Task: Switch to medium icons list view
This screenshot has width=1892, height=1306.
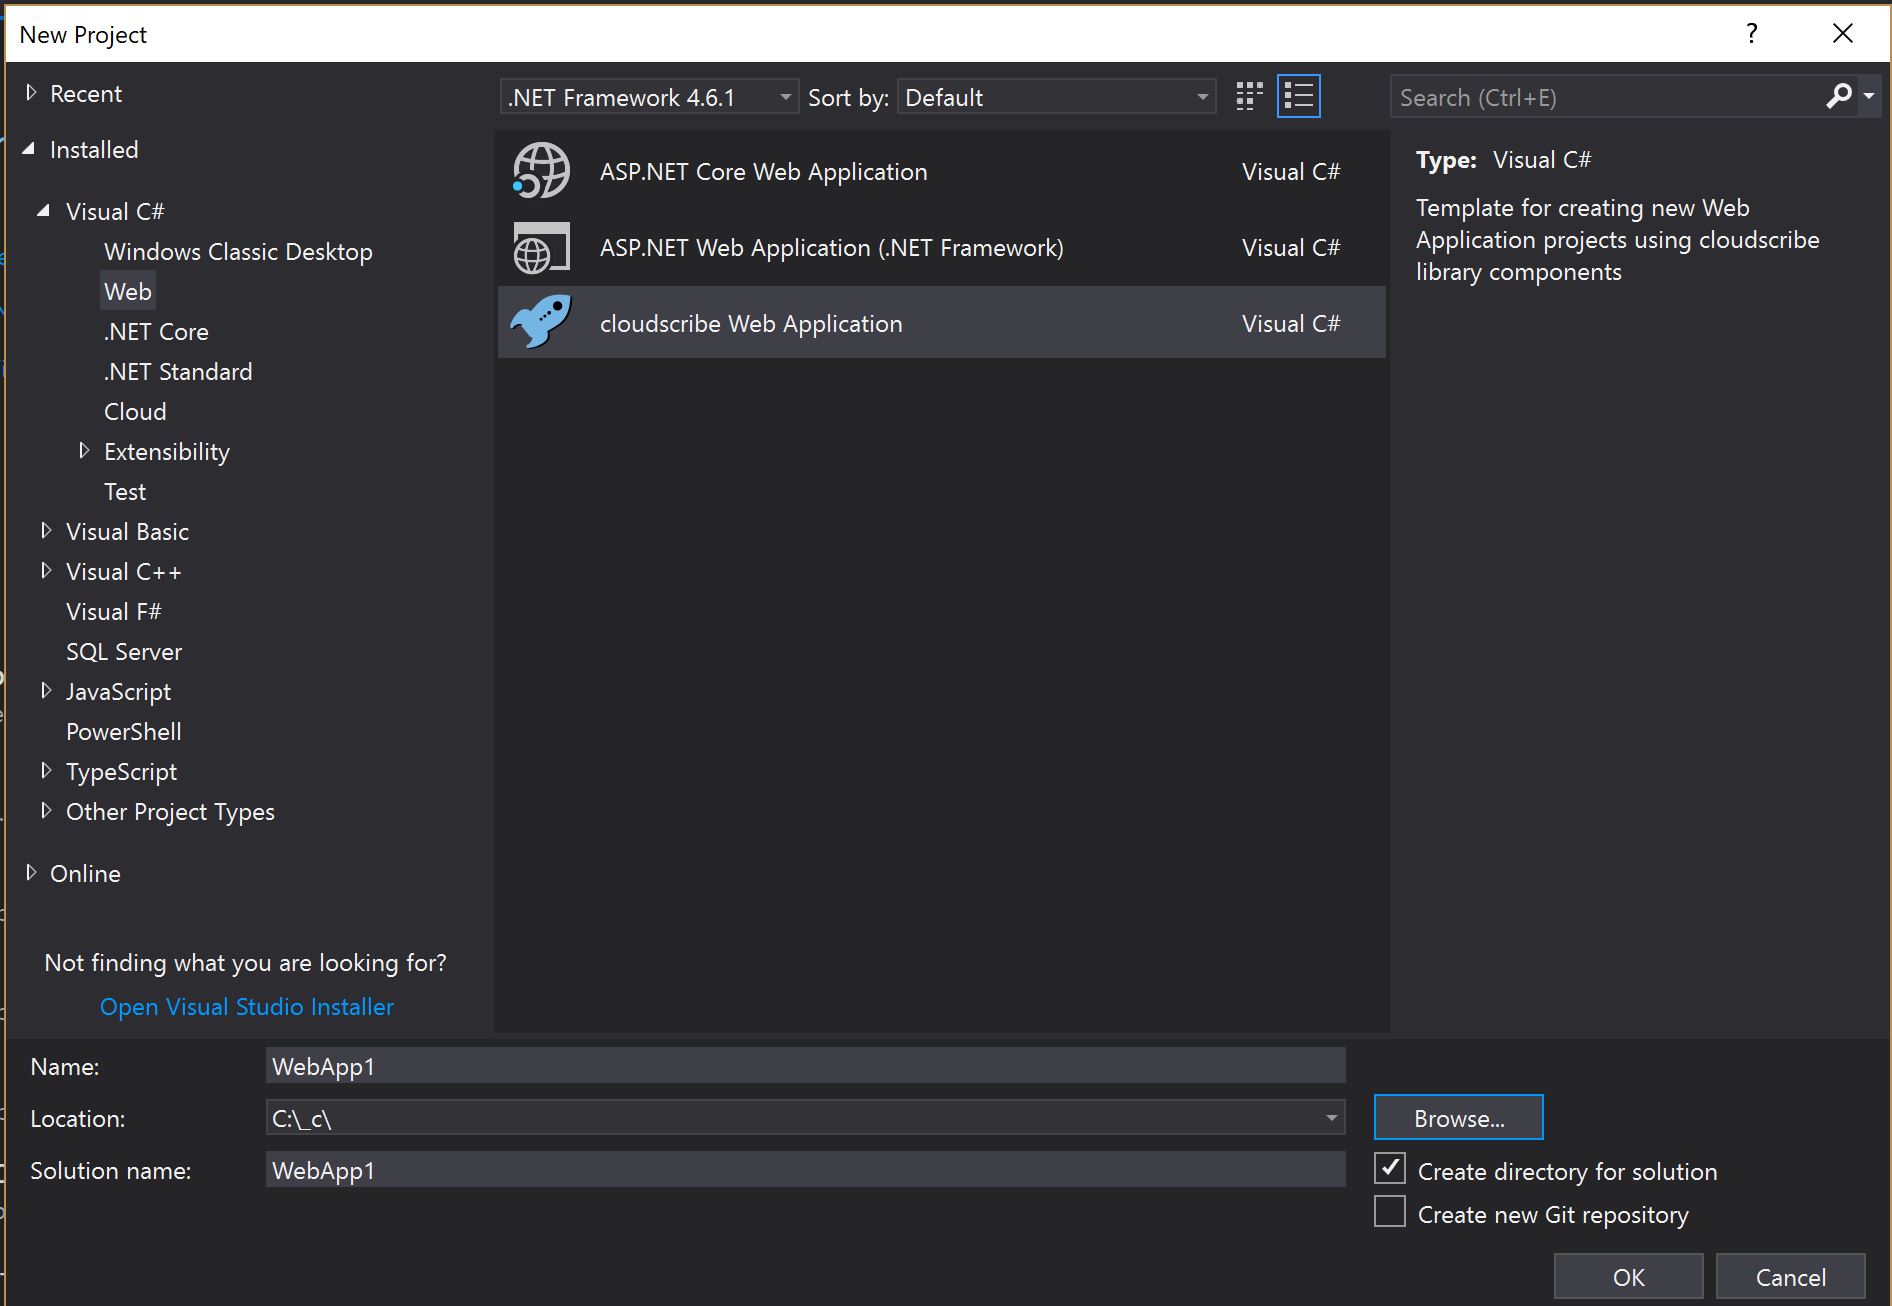Action: pyautogui.click(x=1298, y=97)
